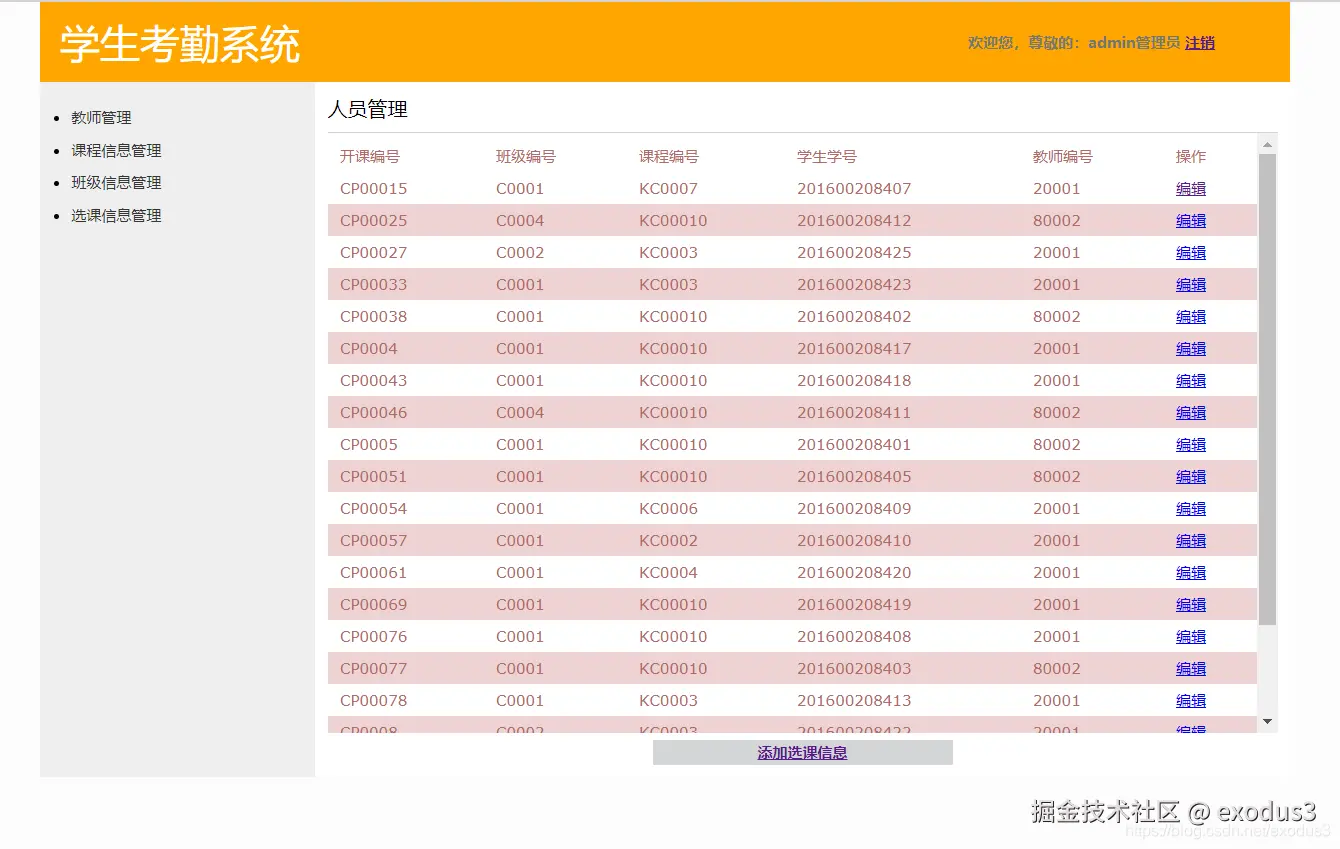Click course code KC0002
The height and width of the screenshot is (849, 1340).
click(x=669, y=541)
